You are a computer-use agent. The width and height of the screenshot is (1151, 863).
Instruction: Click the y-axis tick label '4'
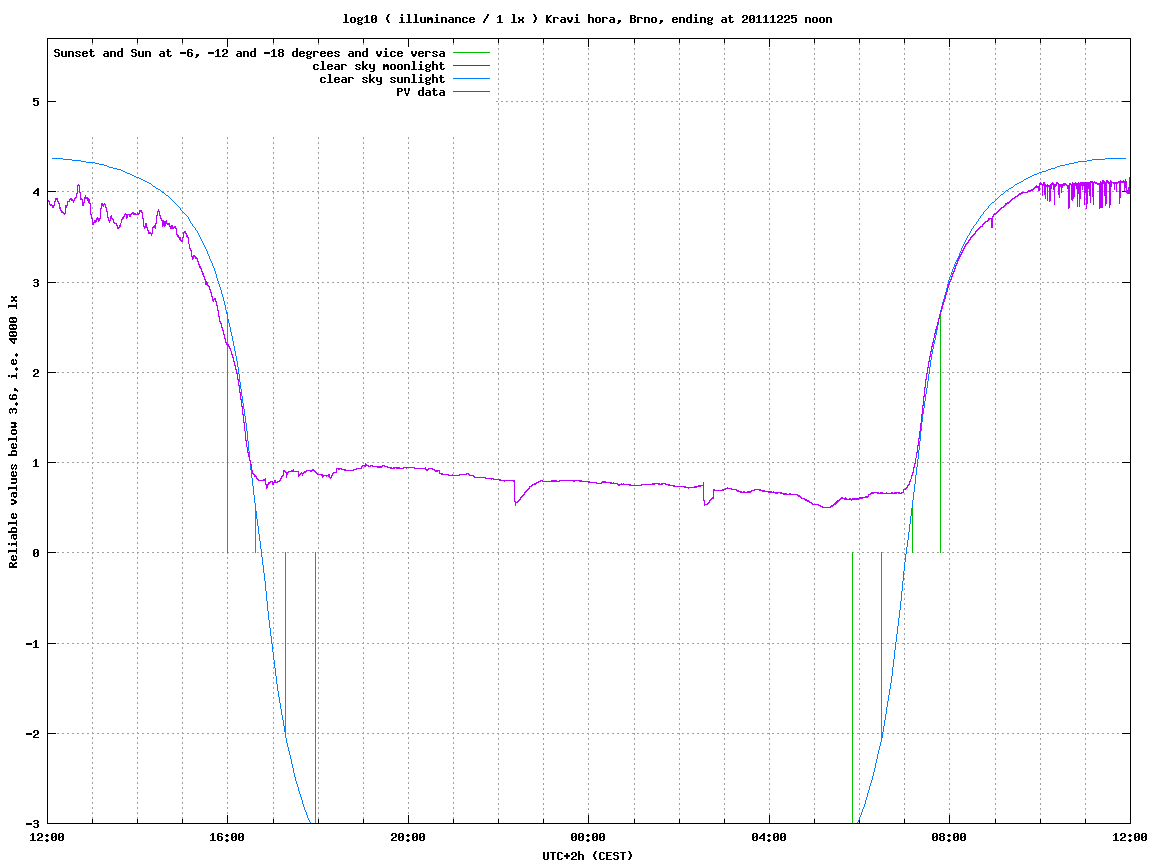click(x=35, y=192)
